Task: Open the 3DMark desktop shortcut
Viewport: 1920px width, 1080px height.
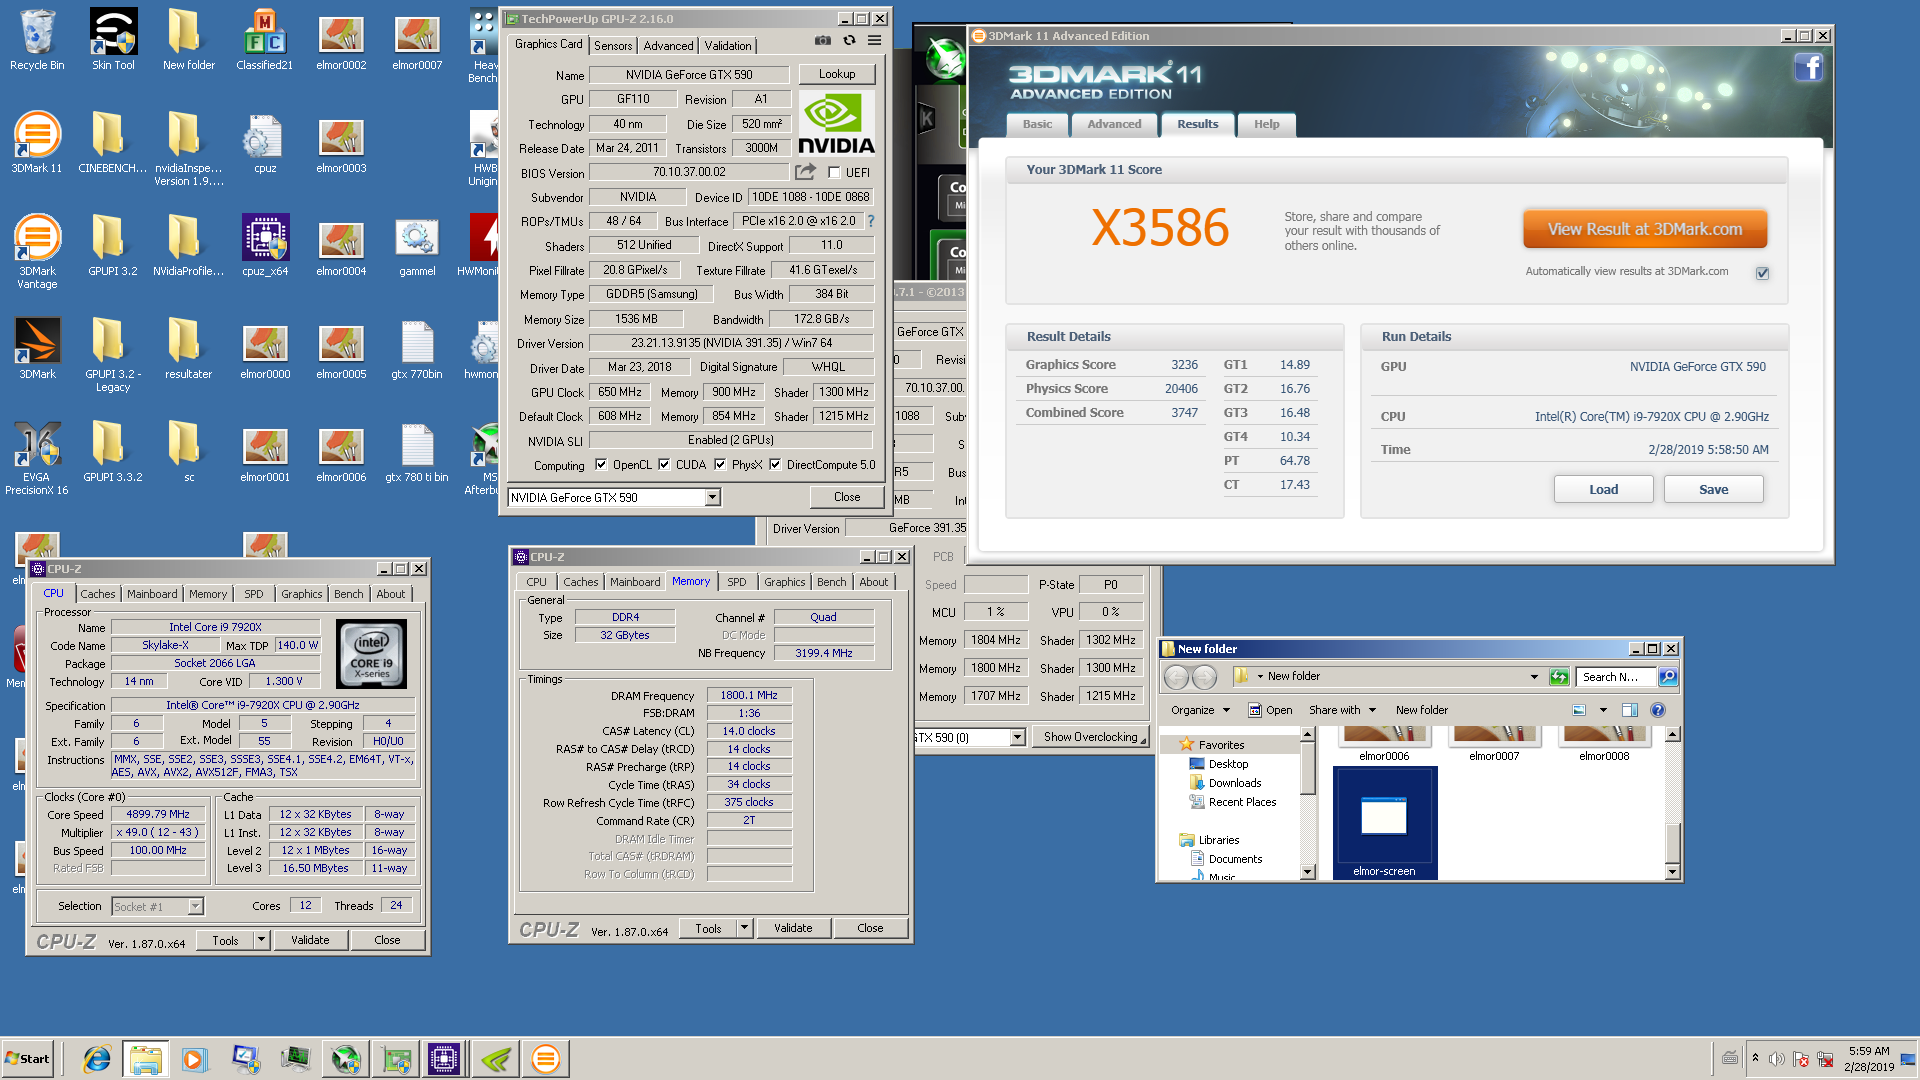Action: (x=37, y=349)
